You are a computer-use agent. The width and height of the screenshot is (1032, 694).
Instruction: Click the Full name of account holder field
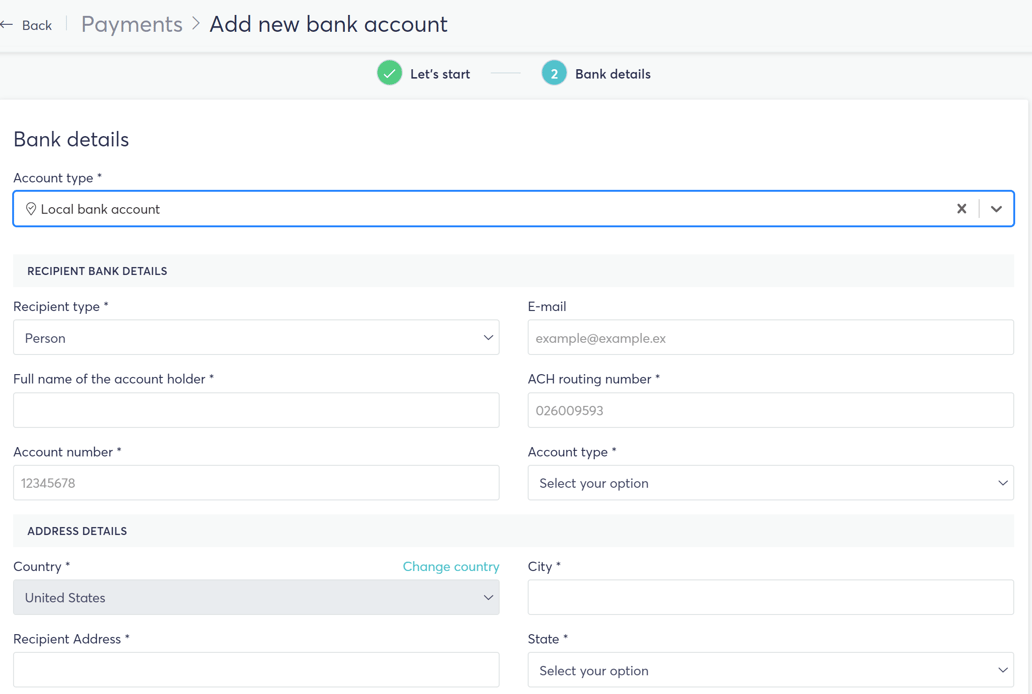point(256,410)
